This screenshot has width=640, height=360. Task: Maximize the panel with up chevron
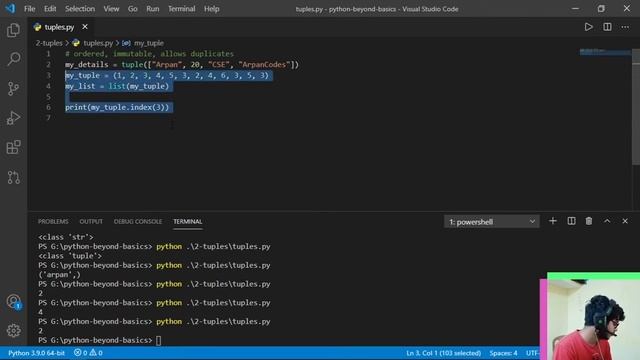click(607, 221)
